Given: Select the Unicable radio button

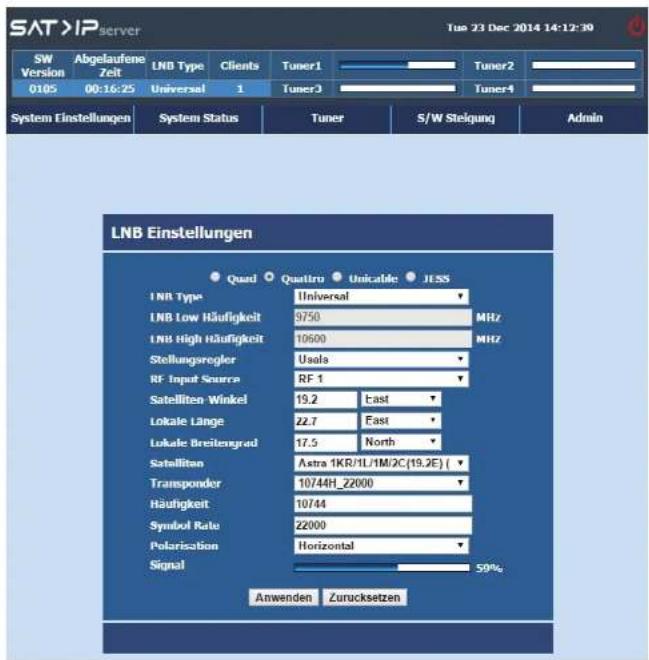Looking at the screenshot, I should click(x=337, y=277).
